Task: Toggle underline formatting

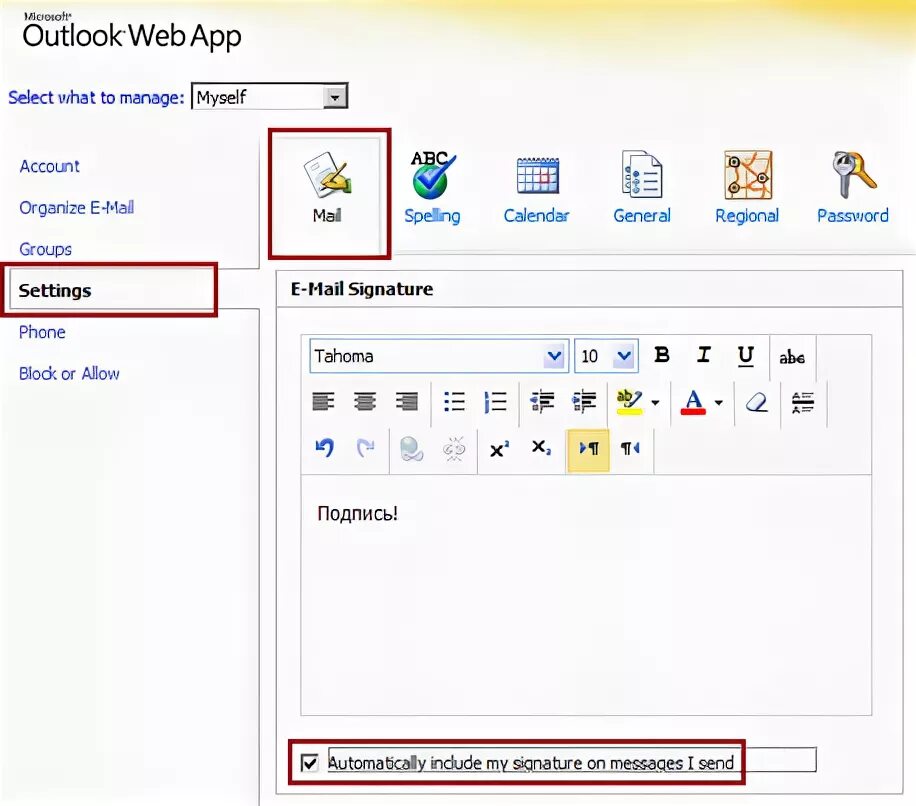Action: click(x=745, y=355)
